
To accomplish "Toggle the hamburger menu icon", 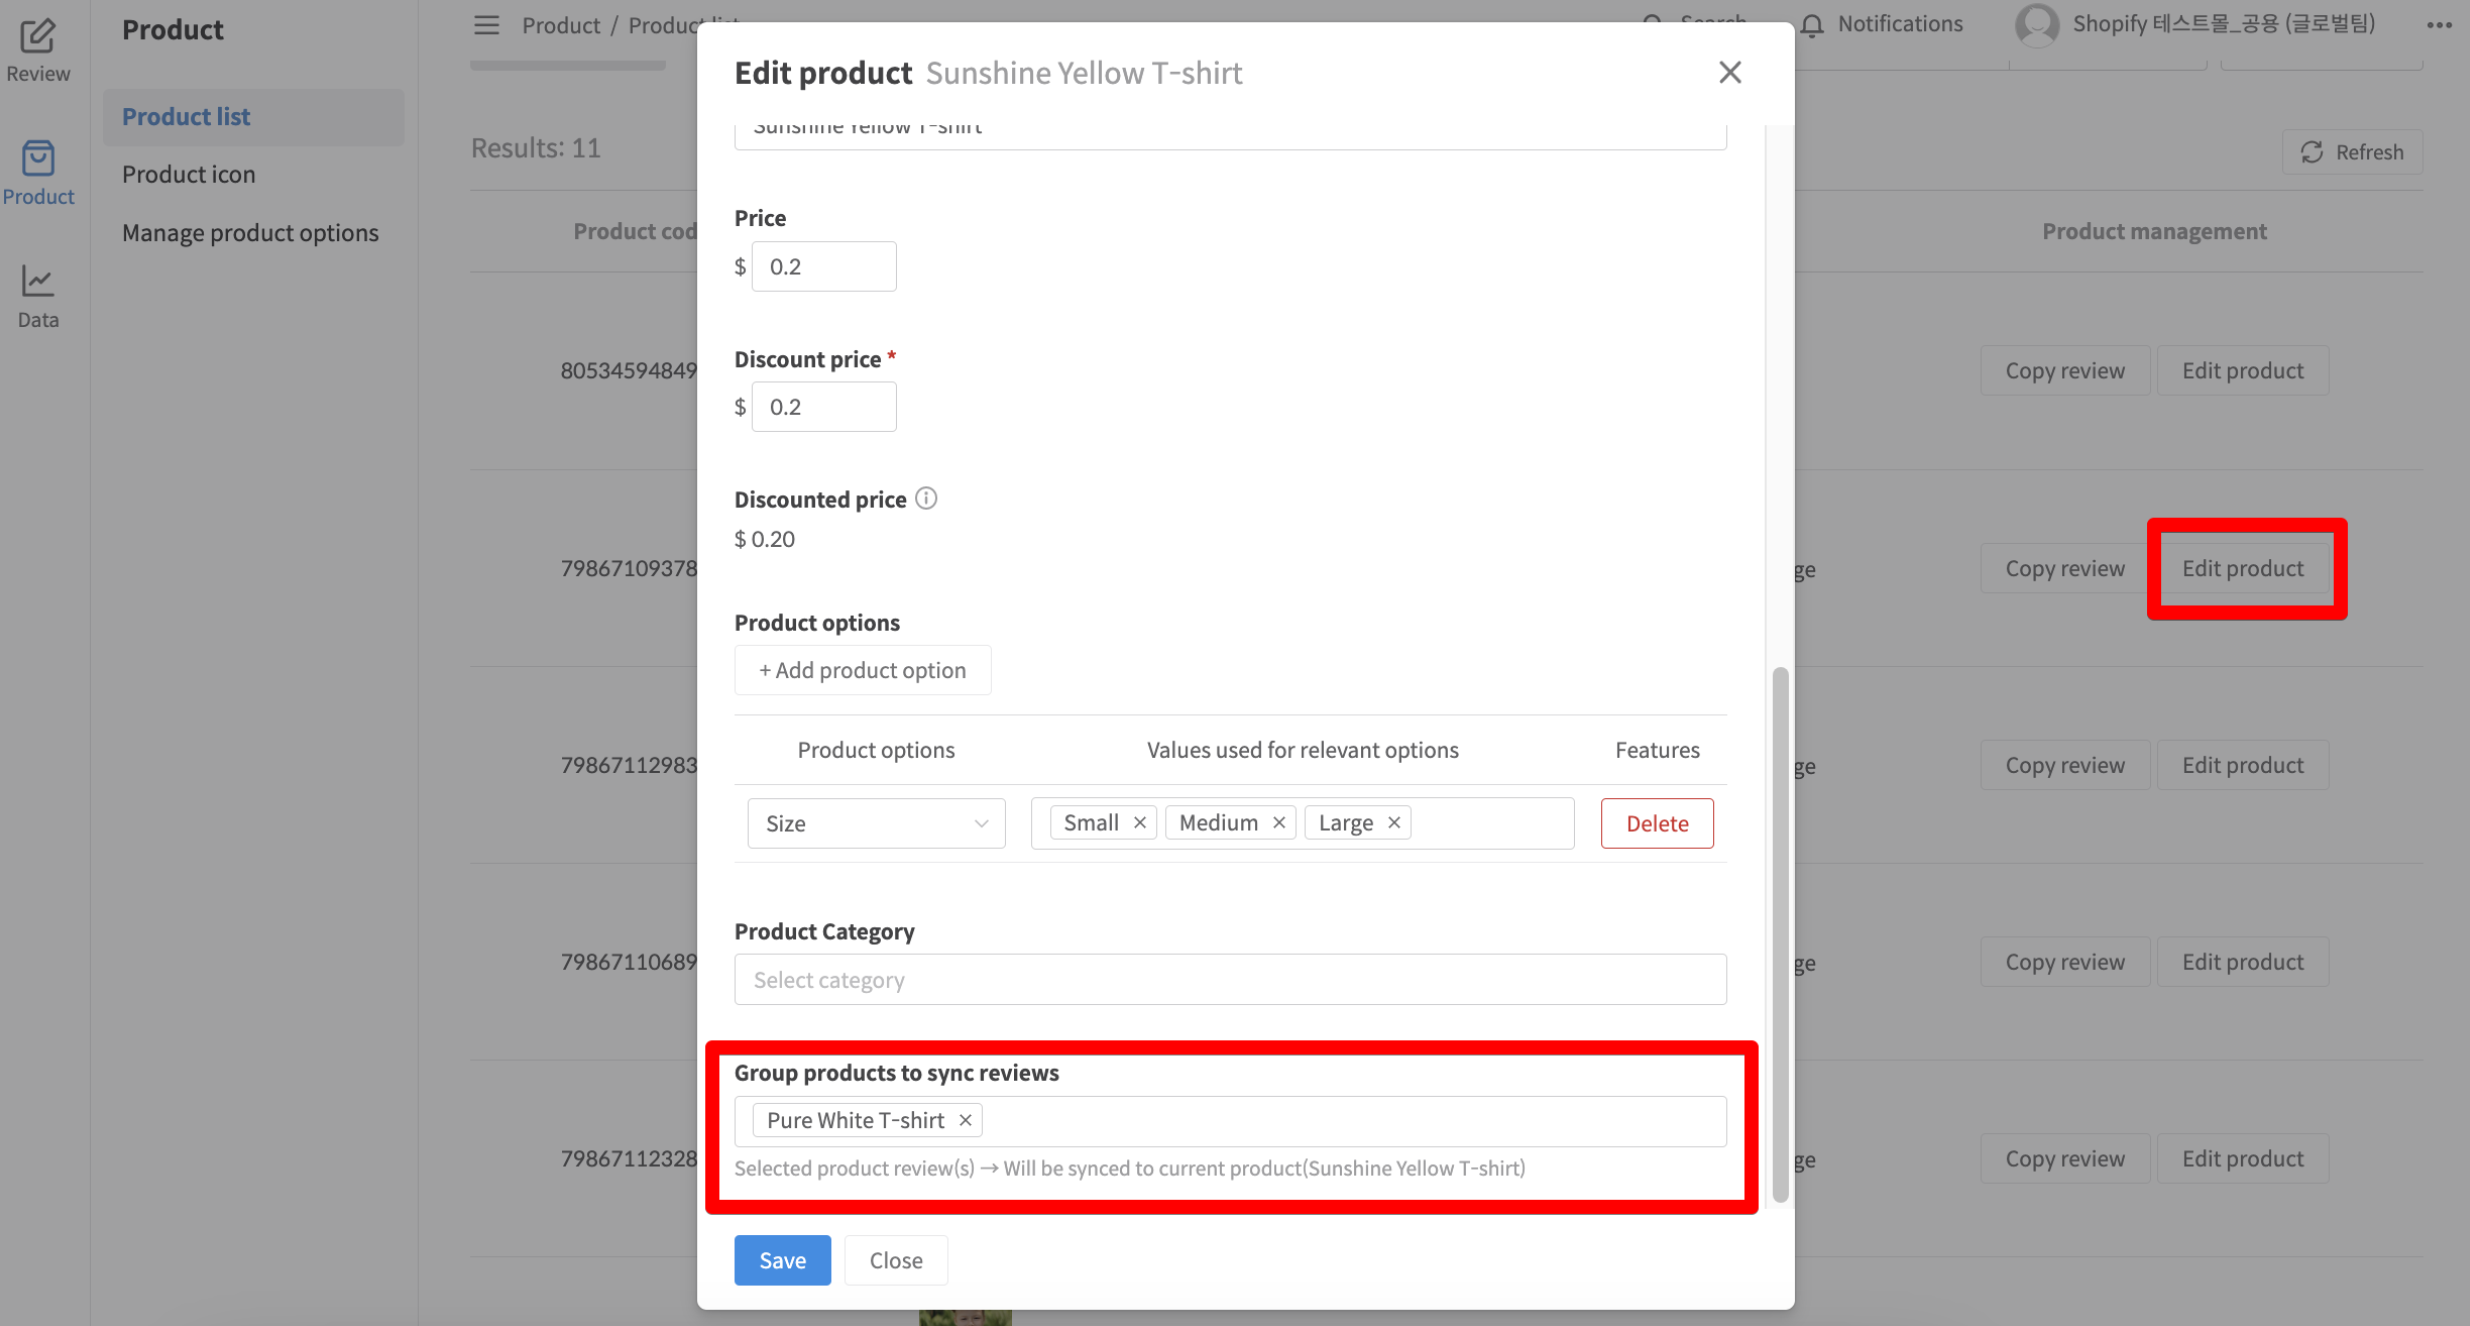I will click(x=486, y=25).
